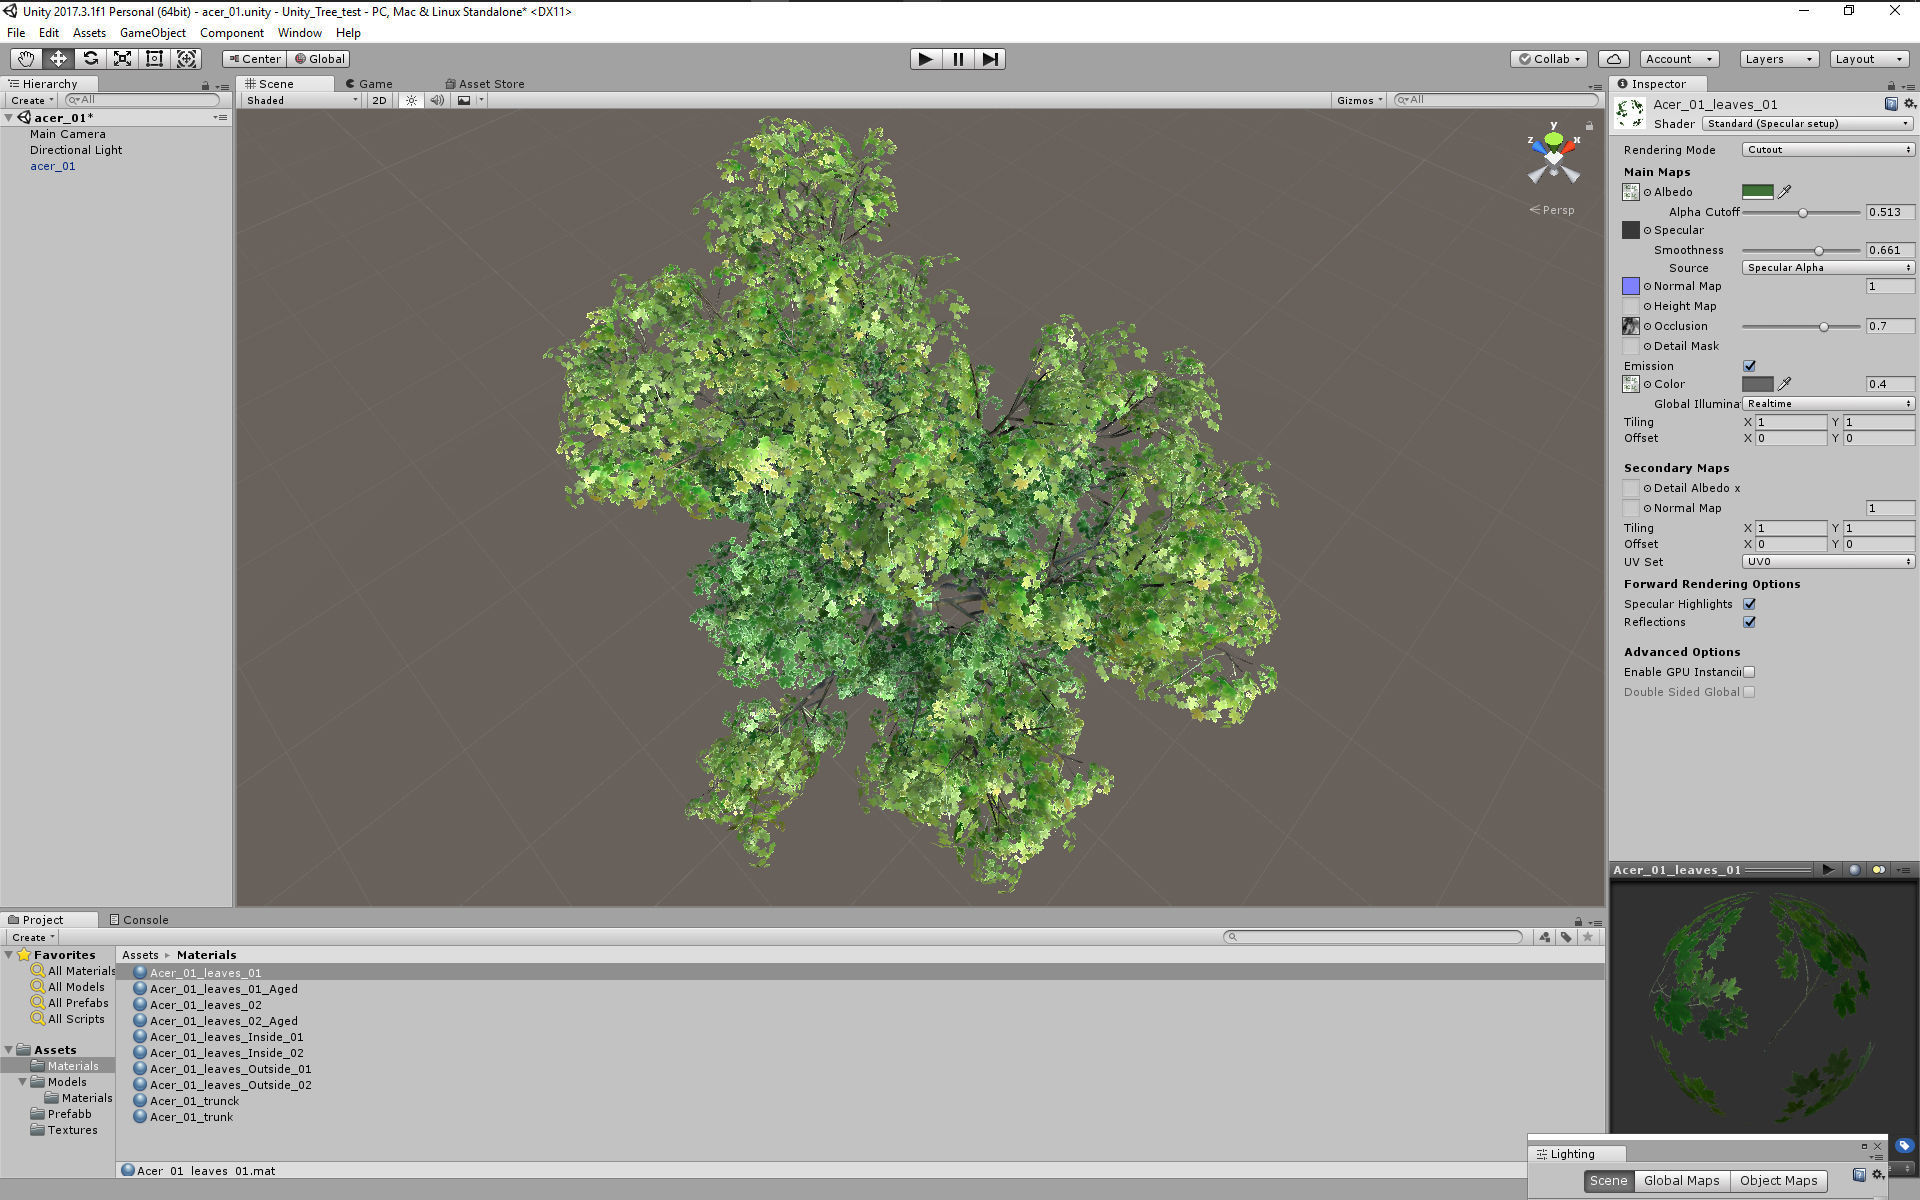Open the GameObject menu
The image size is (1920, 1200).
pos(152,33)
